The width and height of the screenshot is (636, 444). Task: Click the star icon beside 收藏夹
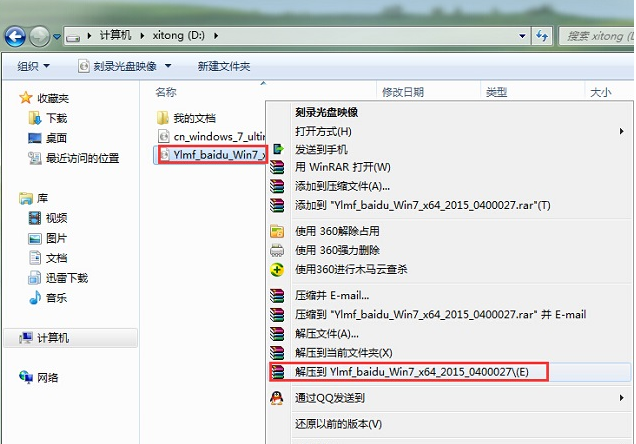pyautogui.click(x=26, y=98)
